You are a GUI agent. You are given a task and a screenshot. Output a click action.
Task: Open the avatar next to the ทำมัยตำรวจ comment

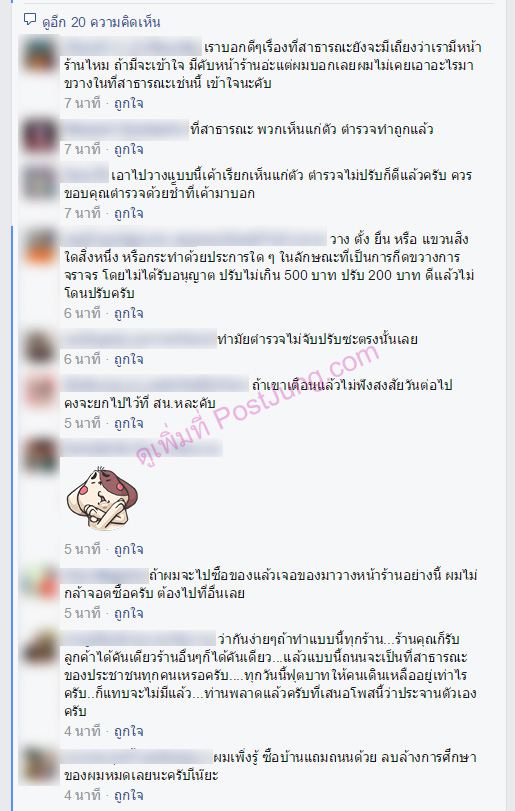pos(40,348)
